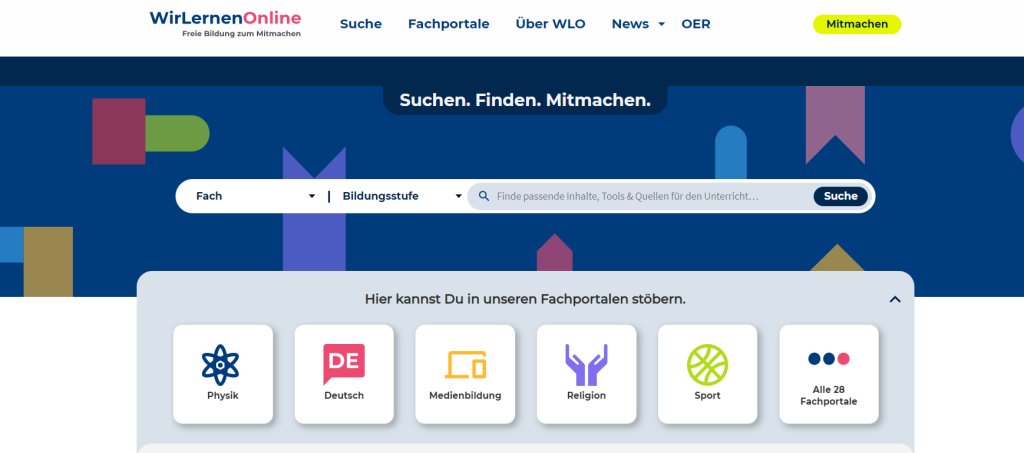The height and width of the screenshot is (453, 1024).
Task: Open the Deutsch DE speech bubble icon
Action: [x=344, y=364]
